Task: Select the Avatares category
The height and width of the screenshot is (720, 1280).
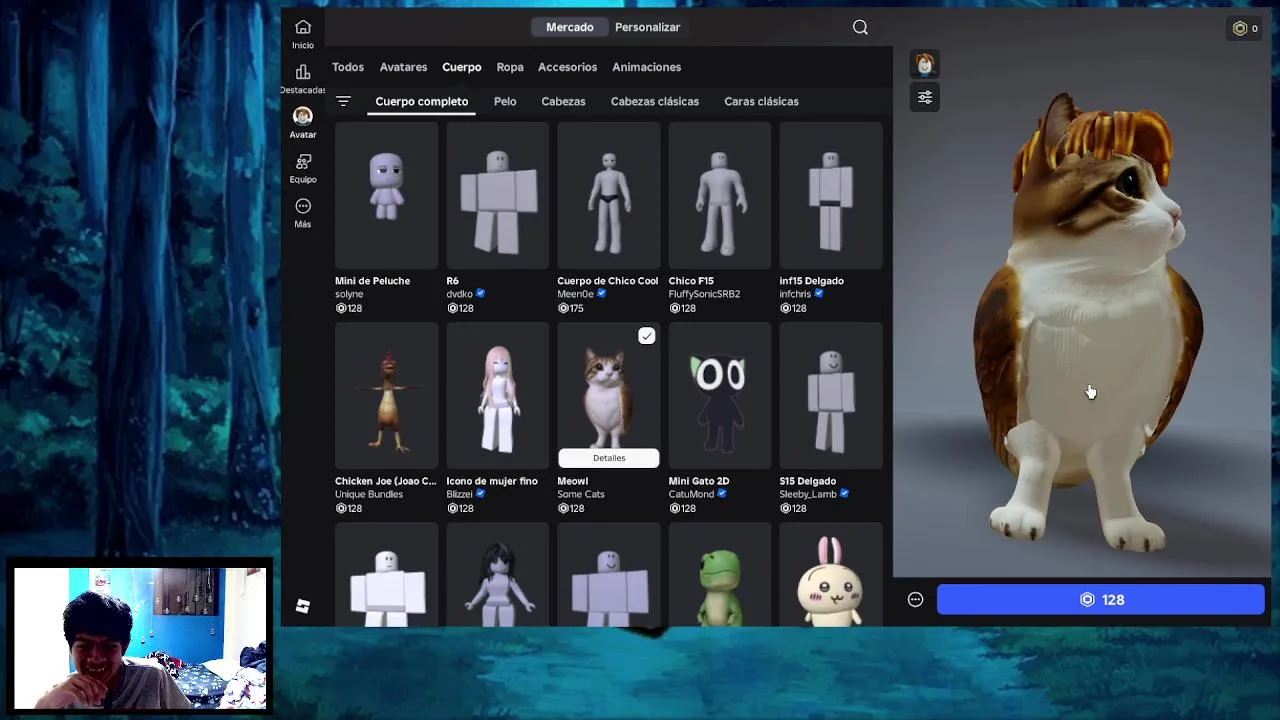Action: click(403, 67)
